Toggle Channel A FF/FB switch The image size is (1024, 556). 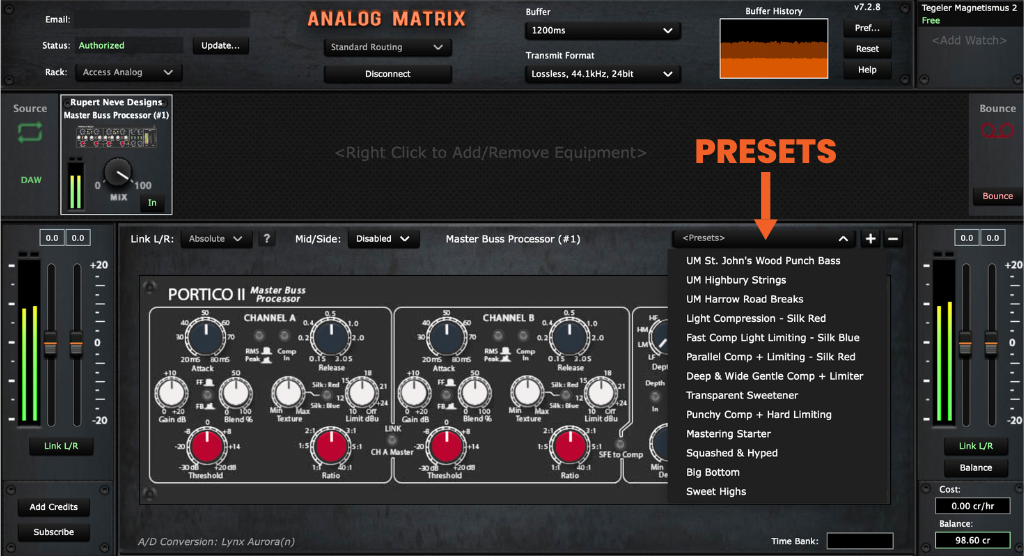coord(207,395)
